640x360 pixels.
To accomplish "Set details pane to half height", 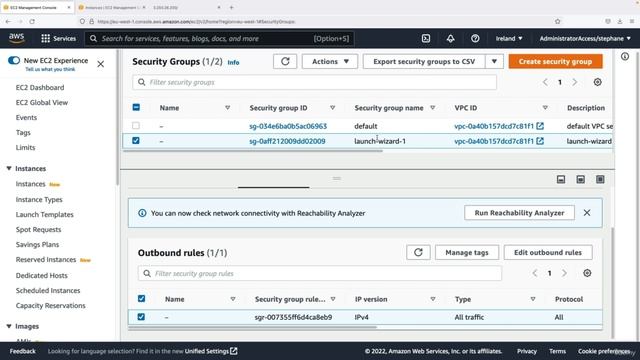I will (x=580, y=179).
